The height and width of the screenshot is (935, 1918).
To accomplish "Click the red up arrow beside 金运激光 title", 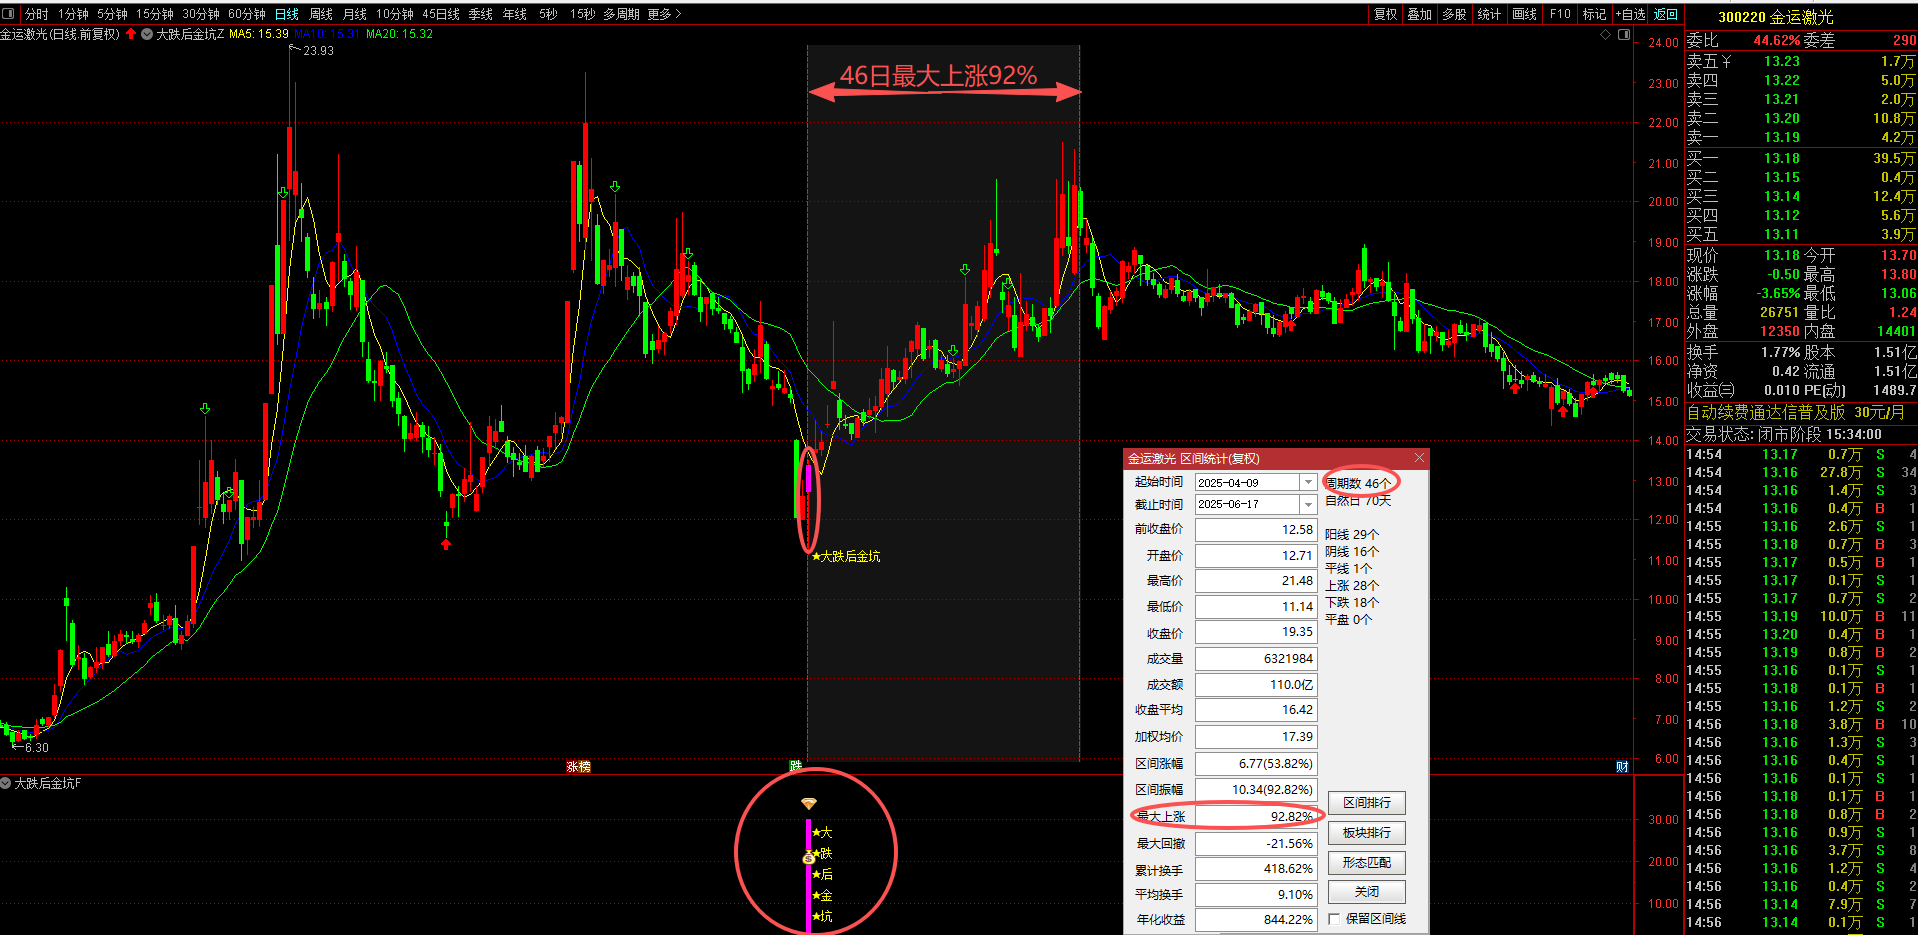I will click(x=131, y=34).
